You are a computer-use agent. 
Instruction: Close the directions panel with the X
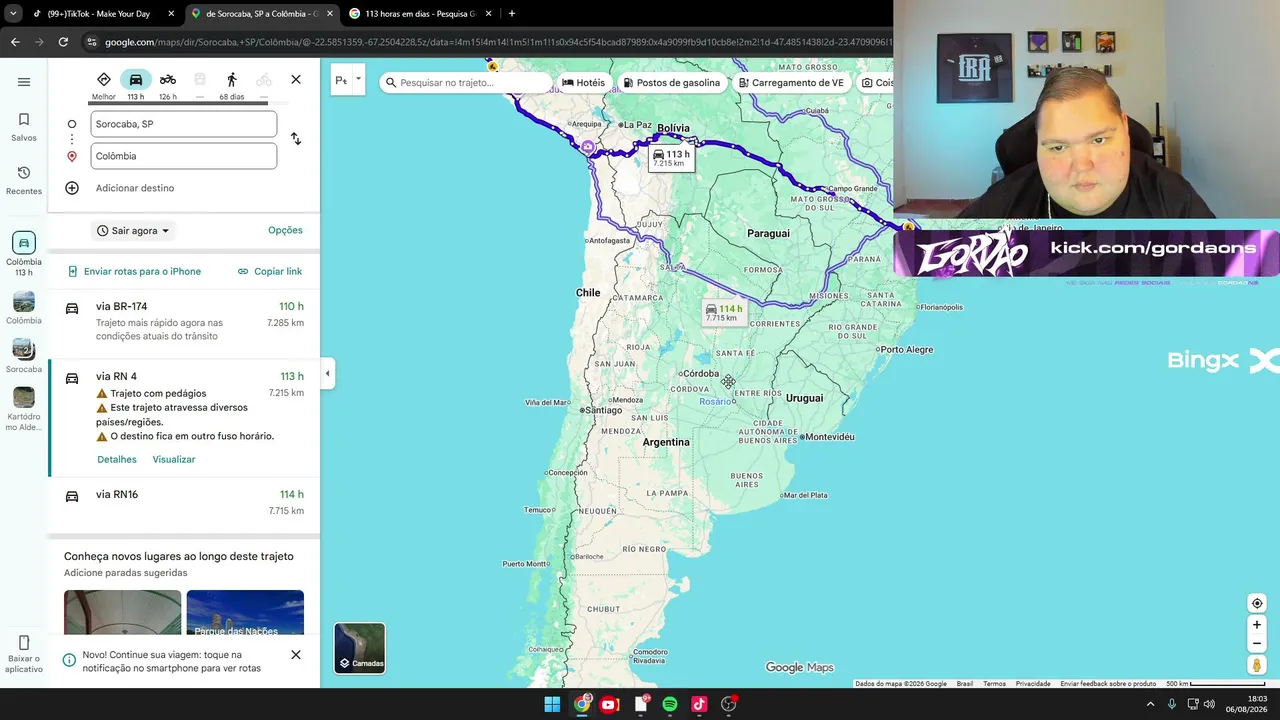[x=296, y=80]
